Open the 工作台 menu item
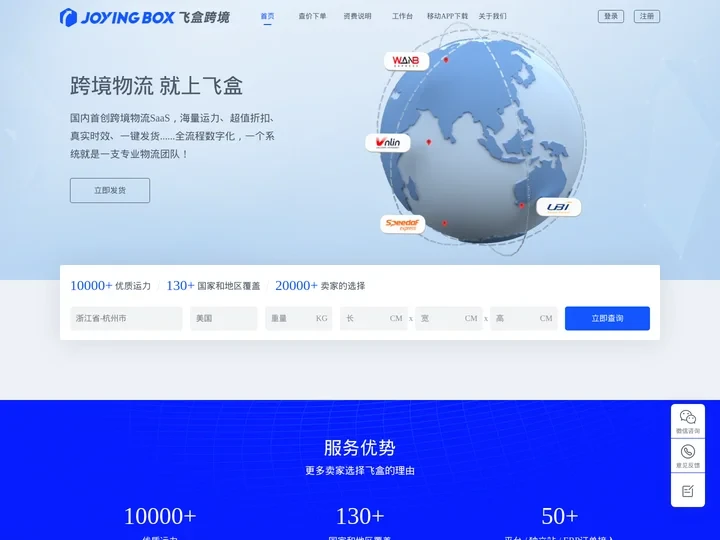The image size is (720, 540). 402,16
